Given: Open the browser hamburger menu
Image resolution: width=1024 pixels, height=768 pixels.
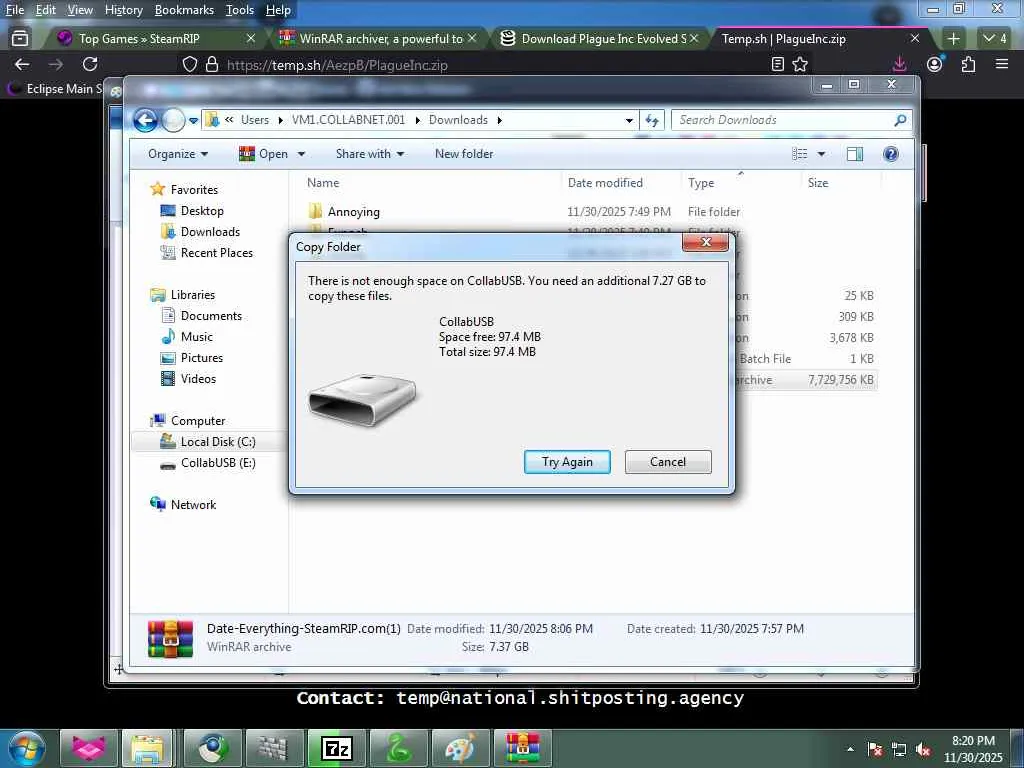Looking at the screenshot, I should pyautogui.click(x=1002, y=64).
